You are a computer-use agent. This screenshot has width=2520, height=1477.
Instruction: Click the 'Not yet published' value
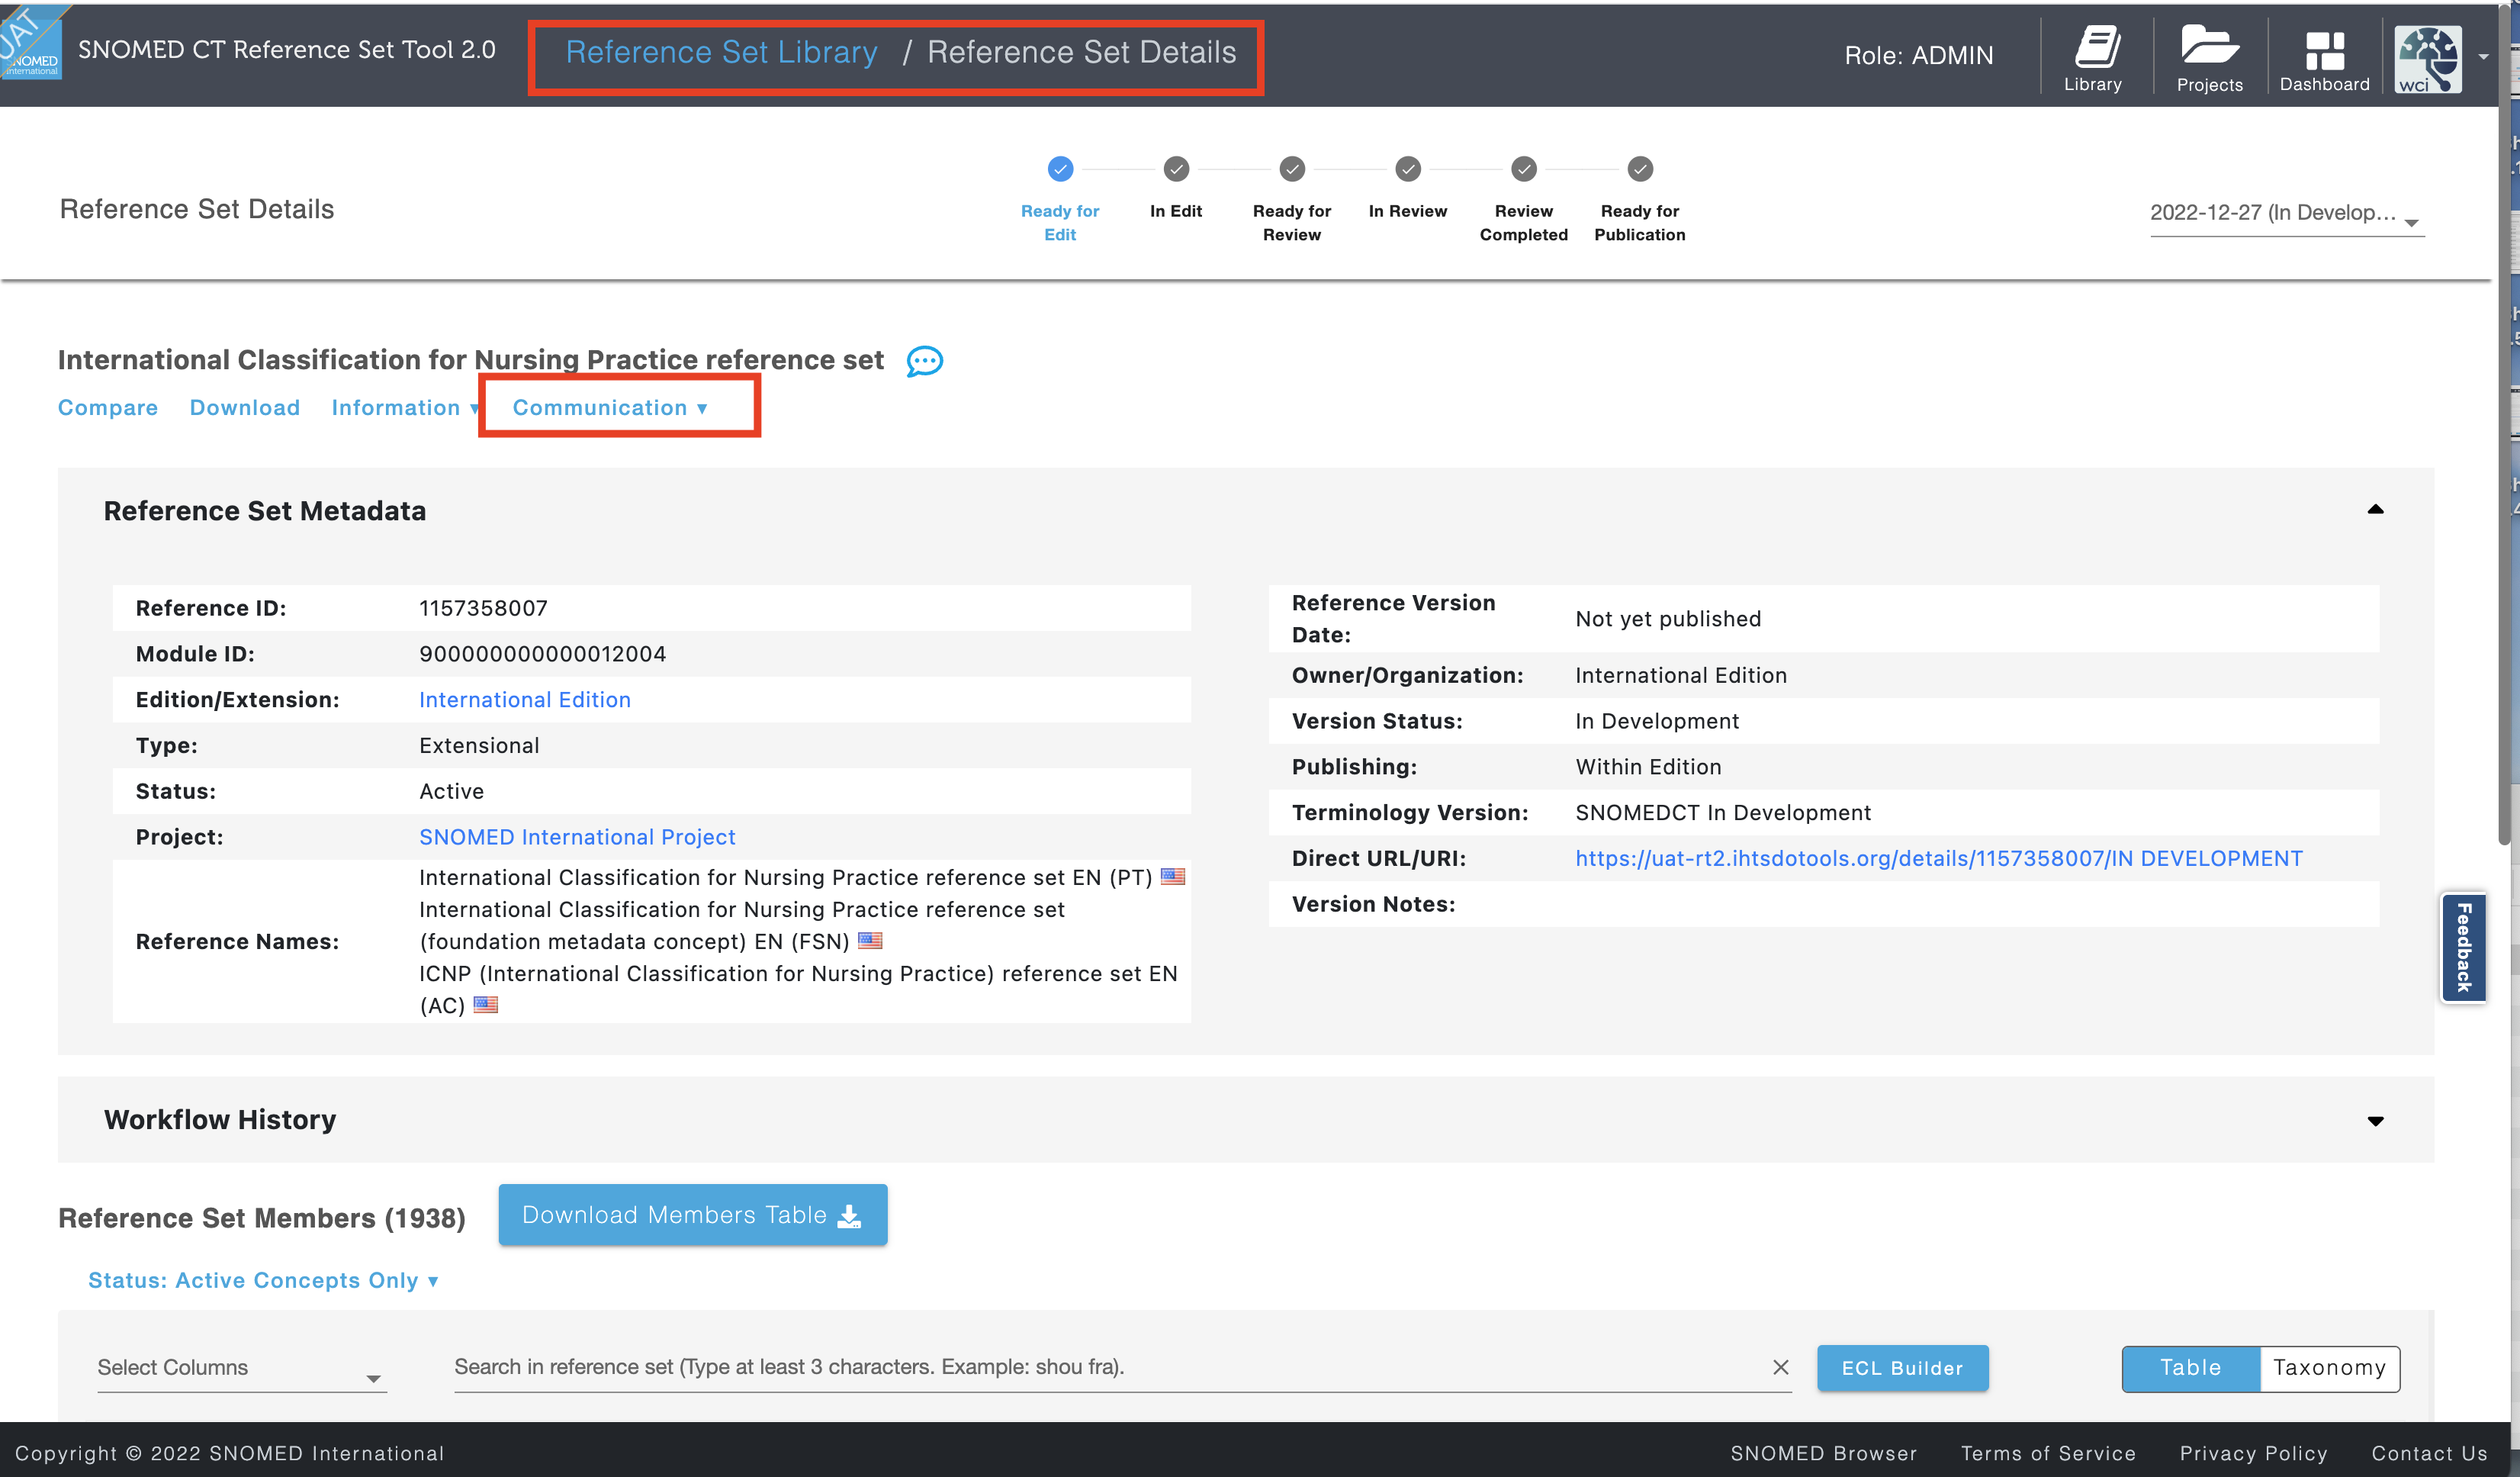(x=1668, y=619)
